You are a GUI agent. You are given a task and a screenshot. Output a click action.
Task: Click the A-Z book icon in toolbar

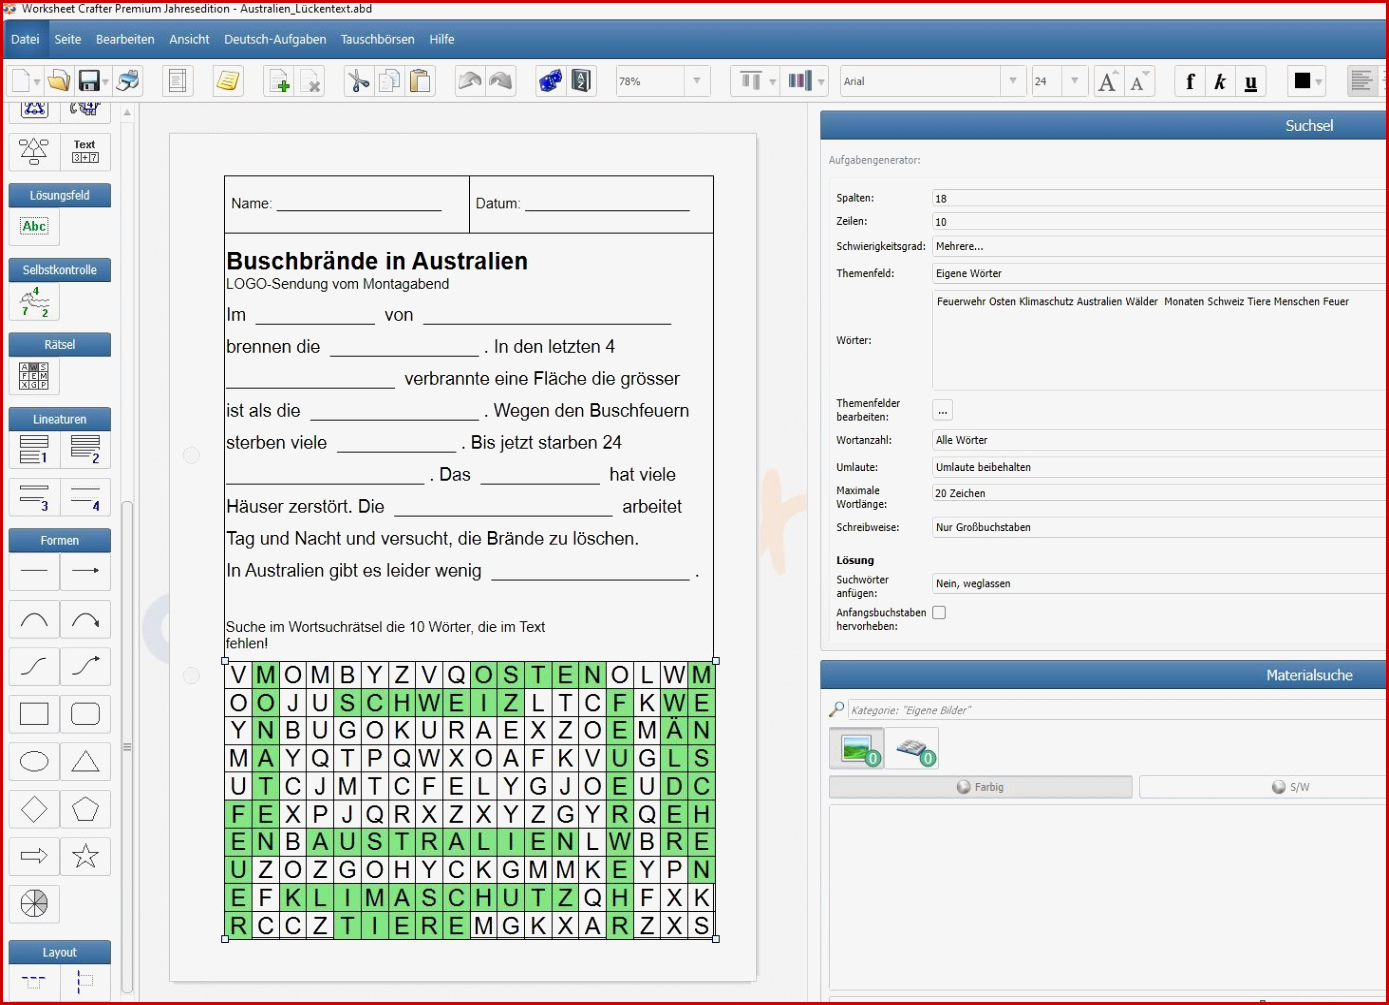point(582,81)
